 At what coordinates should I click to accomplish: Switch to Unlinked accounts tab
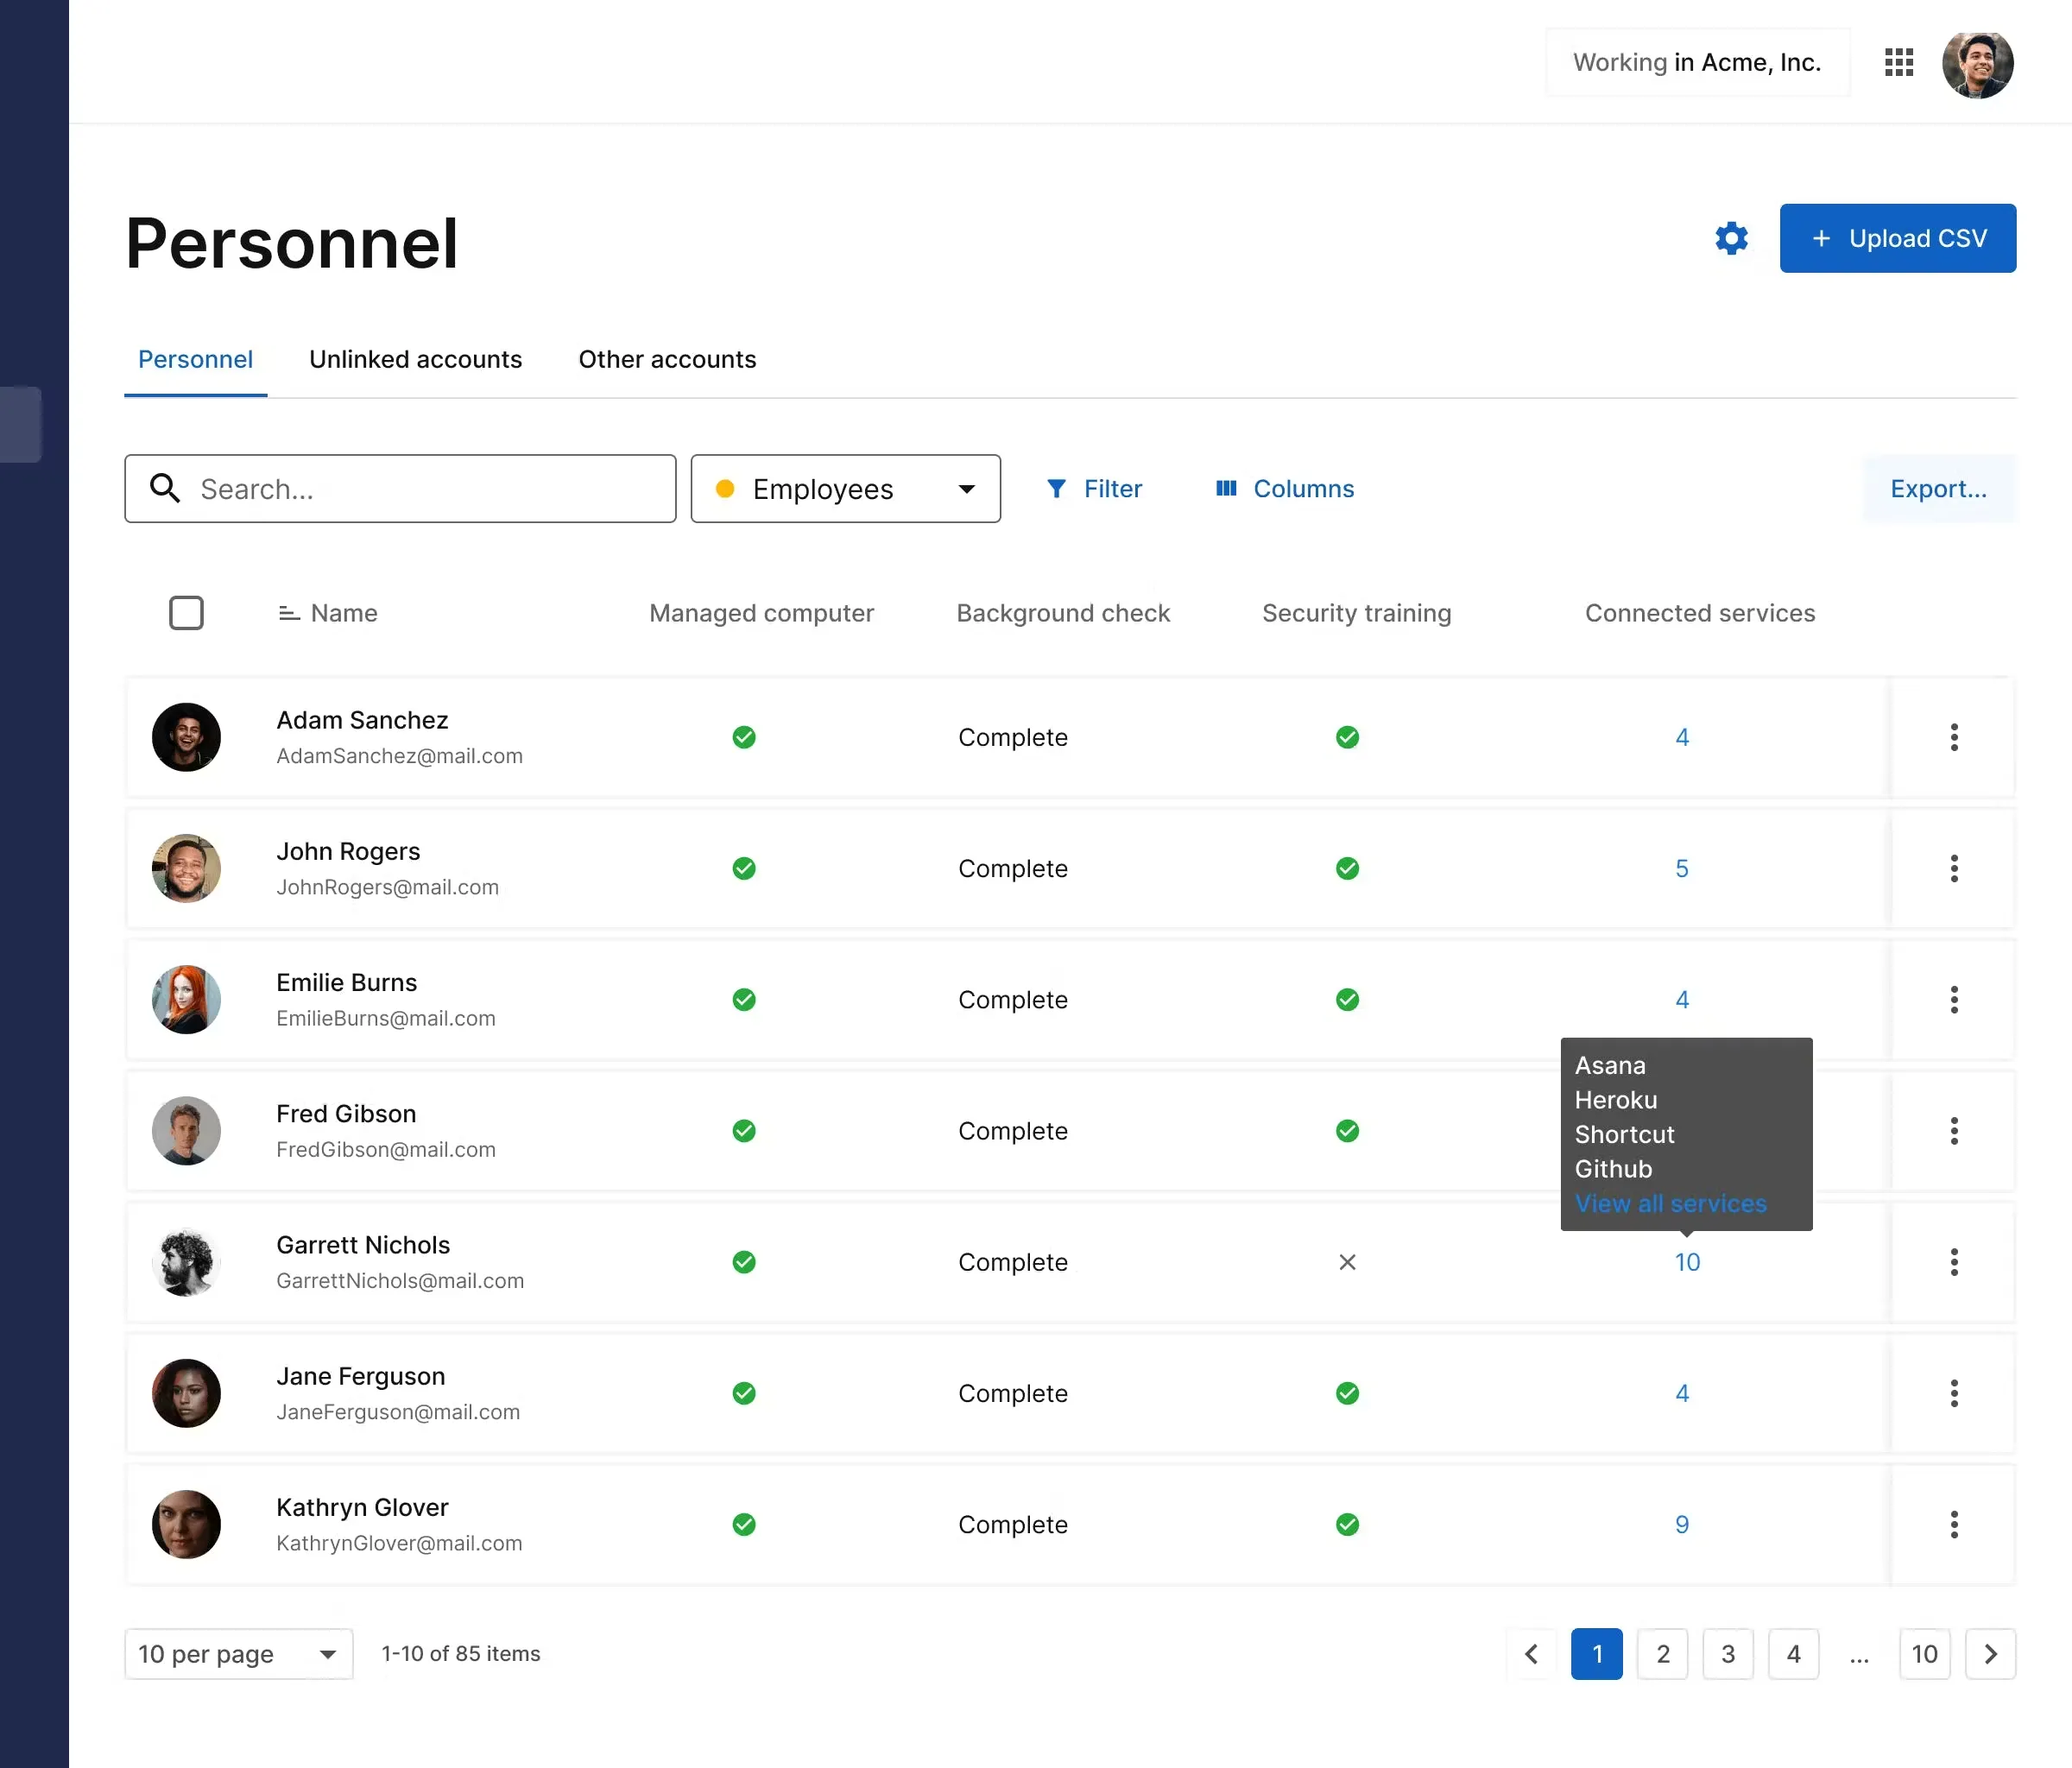point(415,359)
